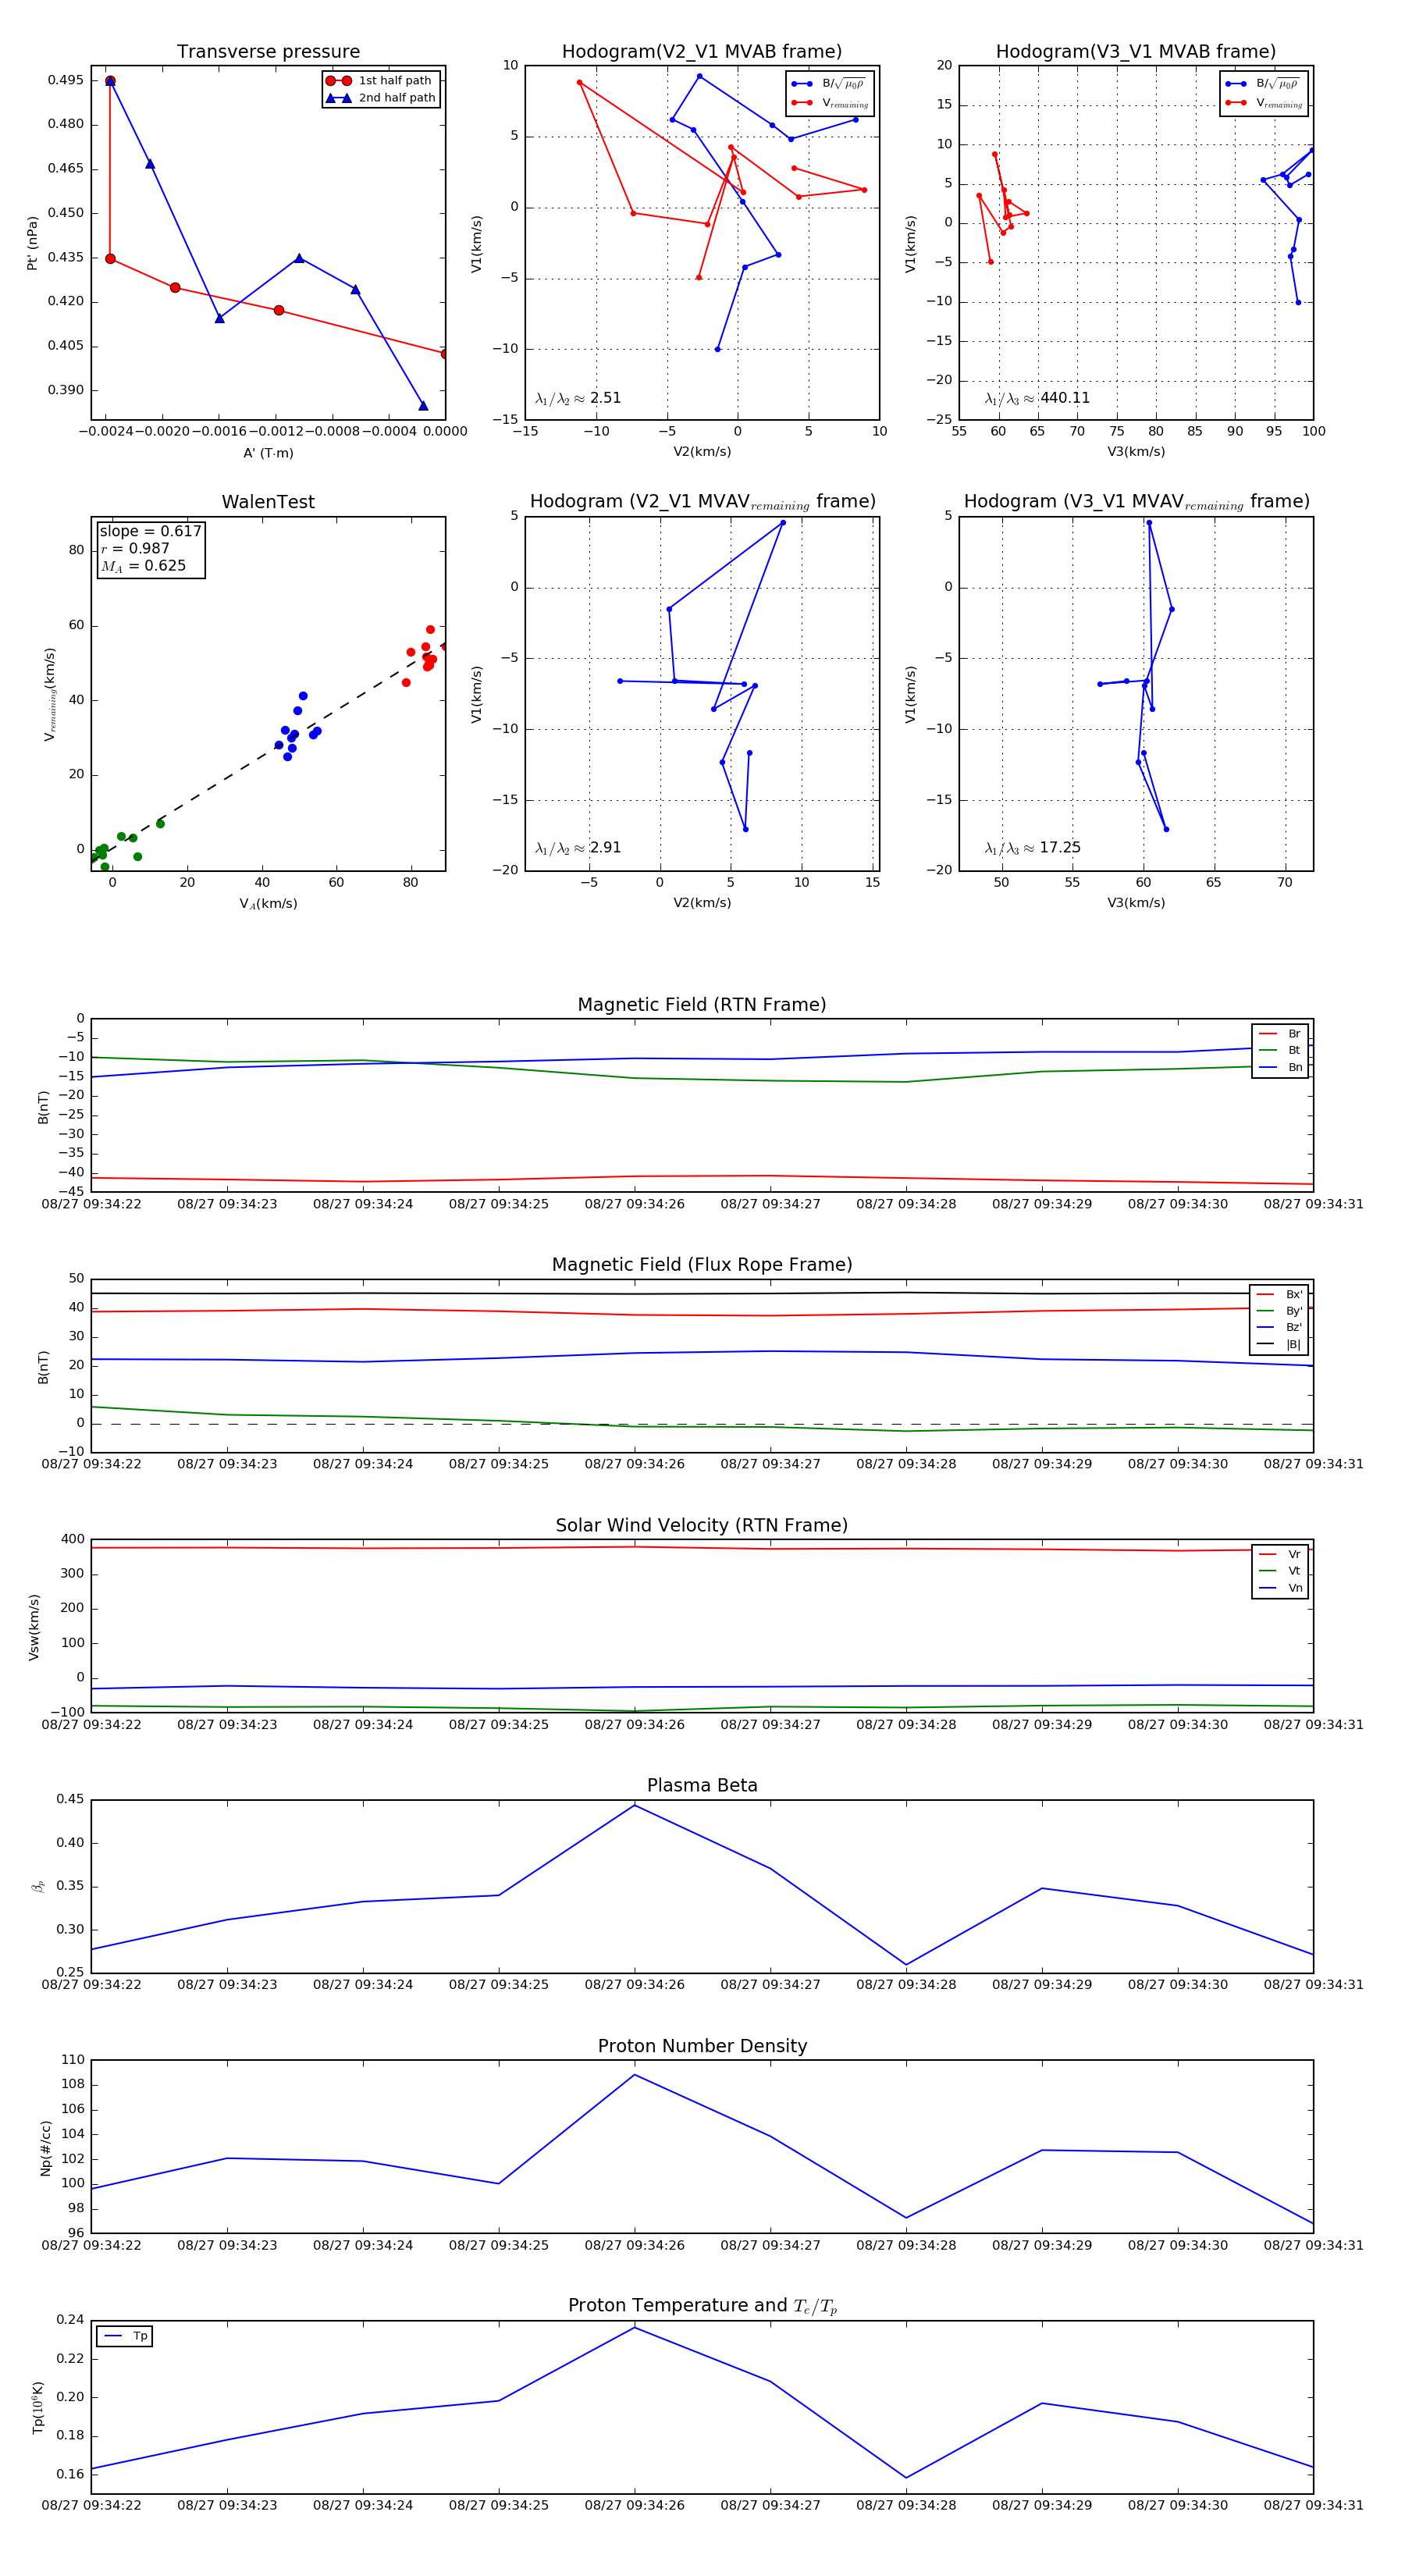This screenshot has height=2576, width=1405.
Task: Select the "|B|" legend entry
Action: pos(1280,1344)
